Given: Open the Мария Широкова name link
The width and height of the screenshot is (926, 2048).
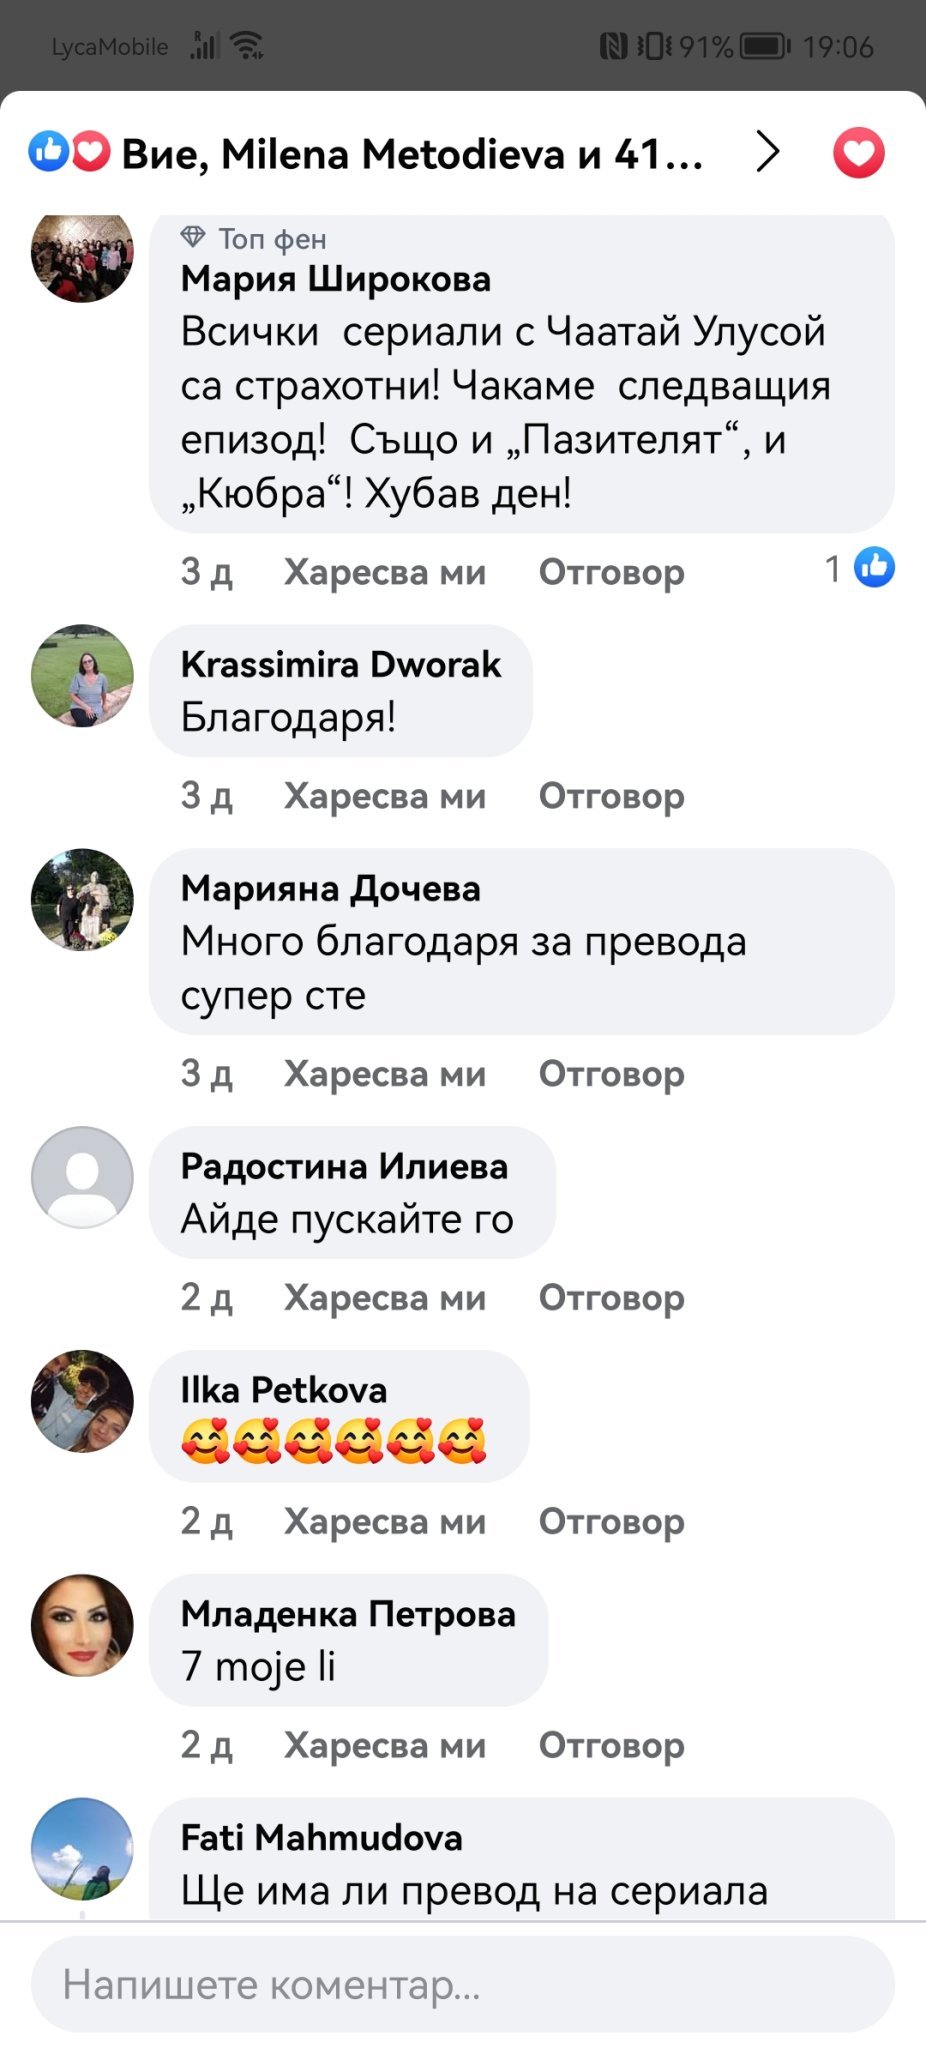Looking at the screenshot, I should click(x=336, y=279).
